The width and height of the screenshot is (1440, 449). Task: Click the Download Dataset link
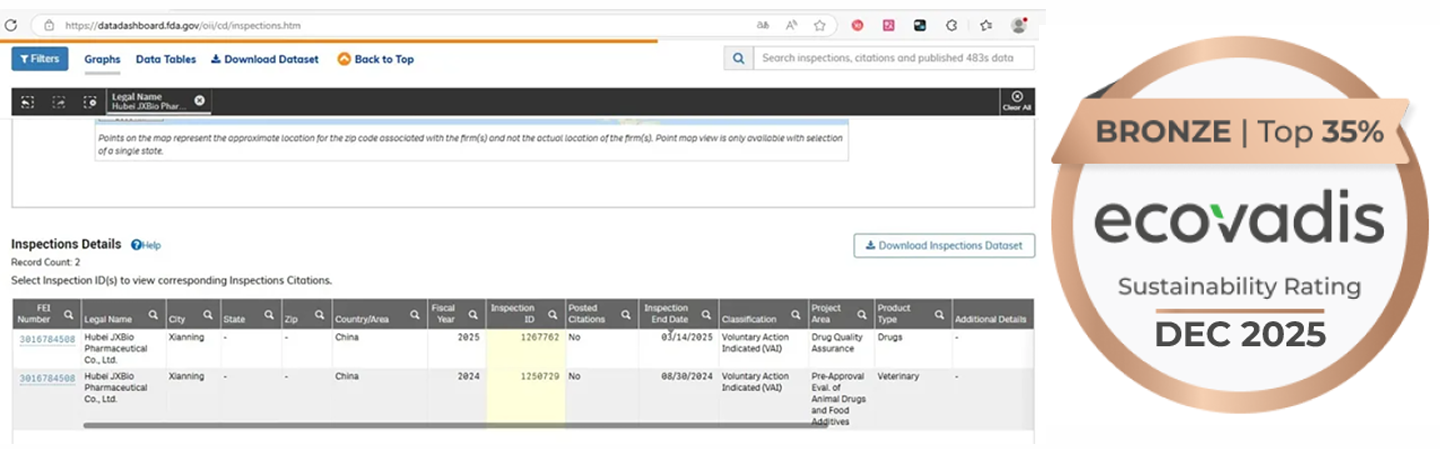(265, 59)
